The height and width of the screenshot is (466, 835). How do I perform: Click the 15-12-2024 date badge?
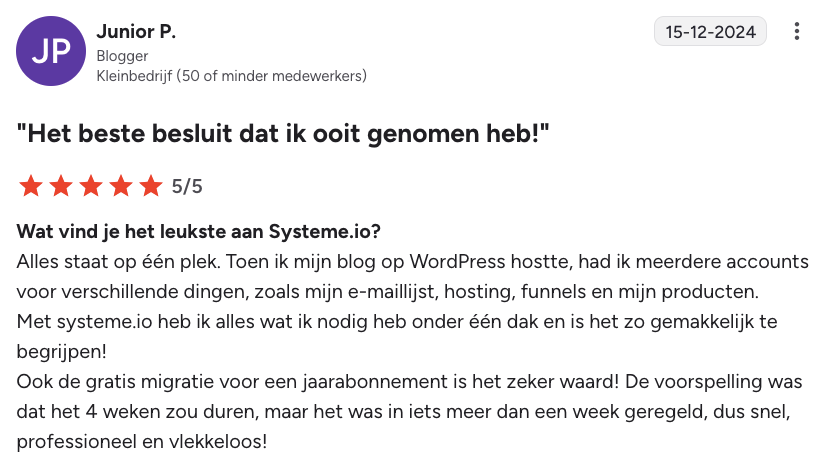710,32
